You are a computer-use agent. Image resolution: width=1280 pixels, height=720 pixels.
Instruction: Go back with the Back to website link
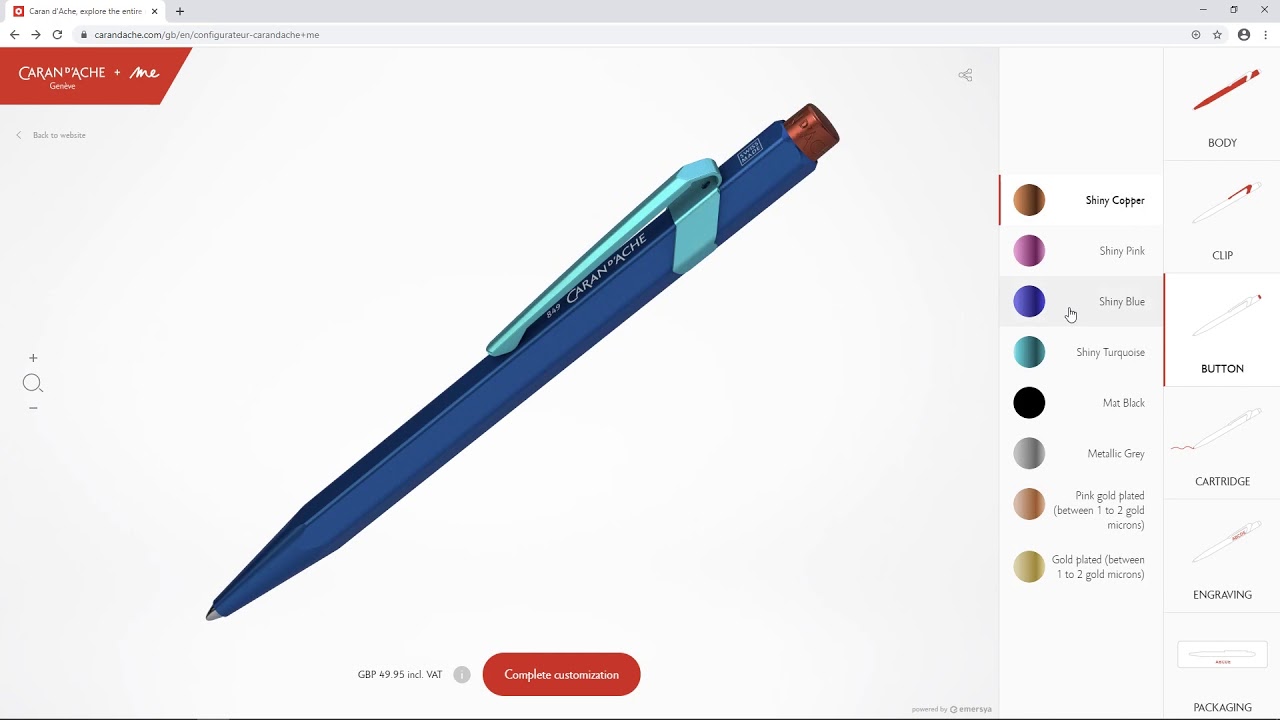point(51,135)
